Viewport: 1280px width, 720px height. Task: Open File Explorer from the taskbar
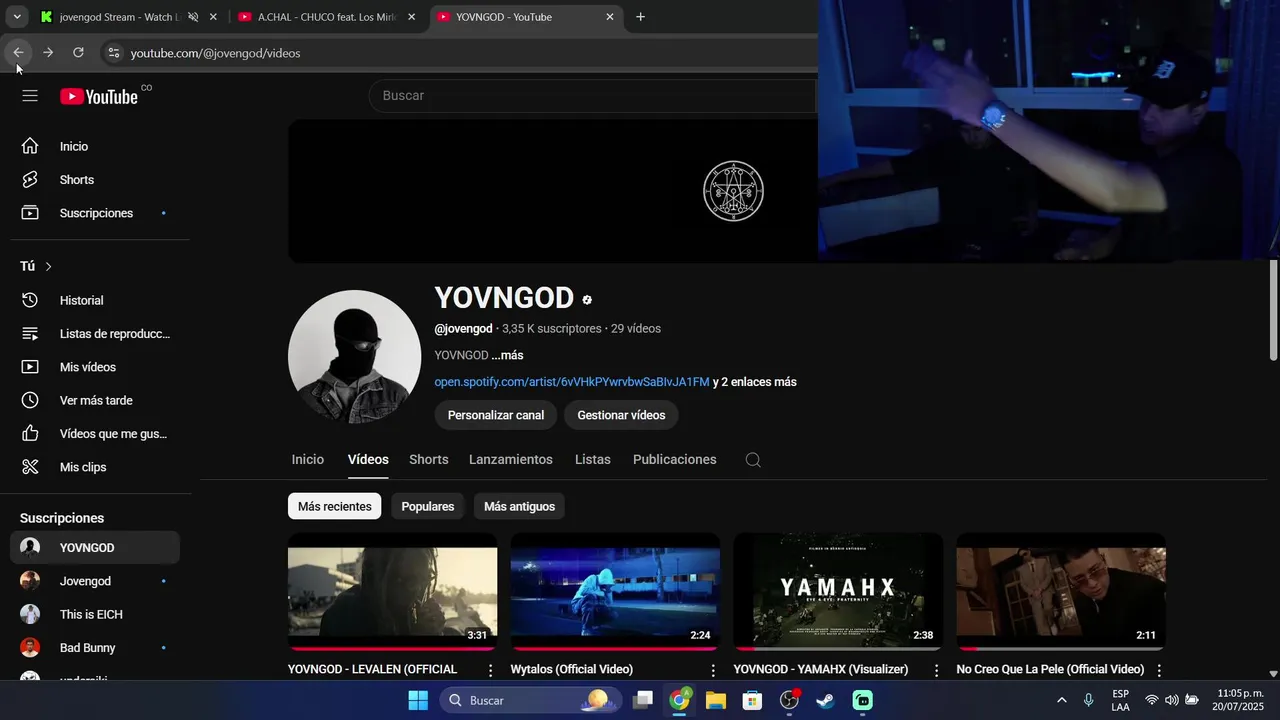pyautogui.click(x=716, y=700)
